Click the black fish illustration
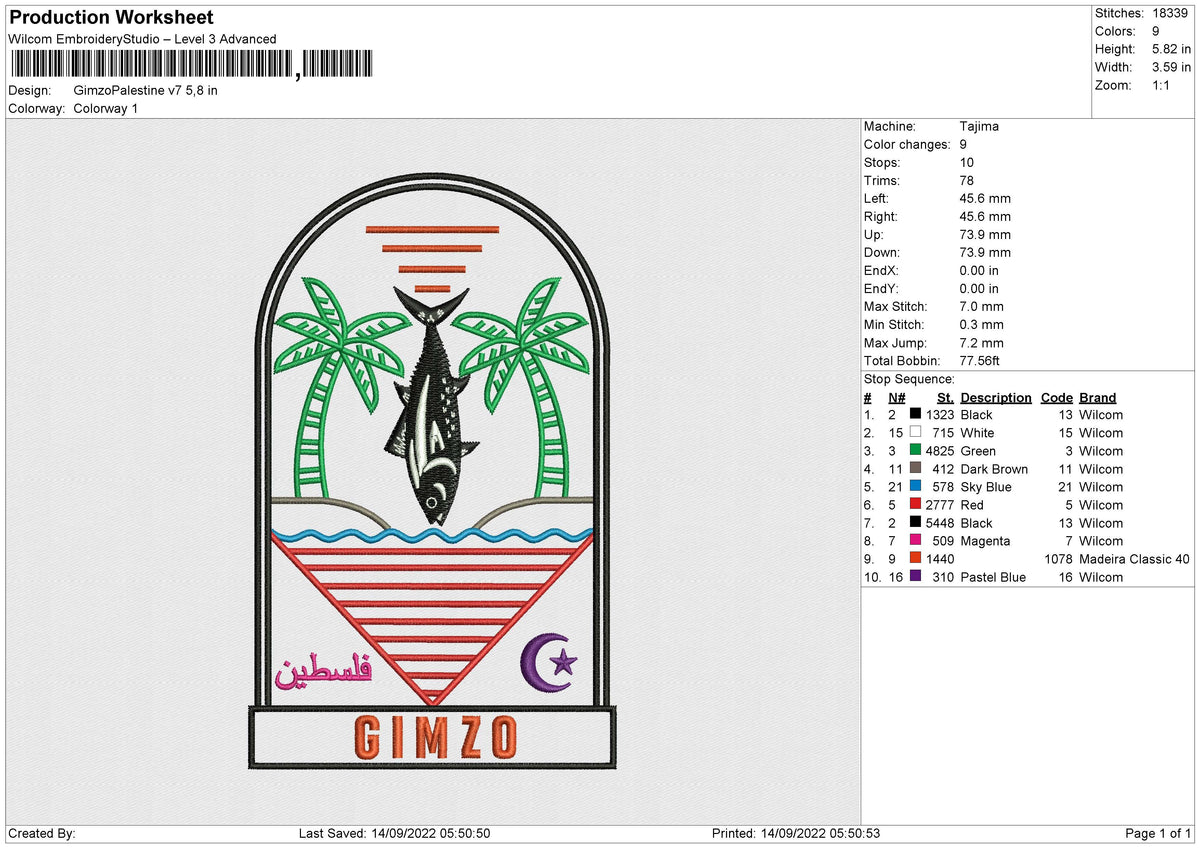The width and height of the screenshot is (1200, 848). point(432,410)
